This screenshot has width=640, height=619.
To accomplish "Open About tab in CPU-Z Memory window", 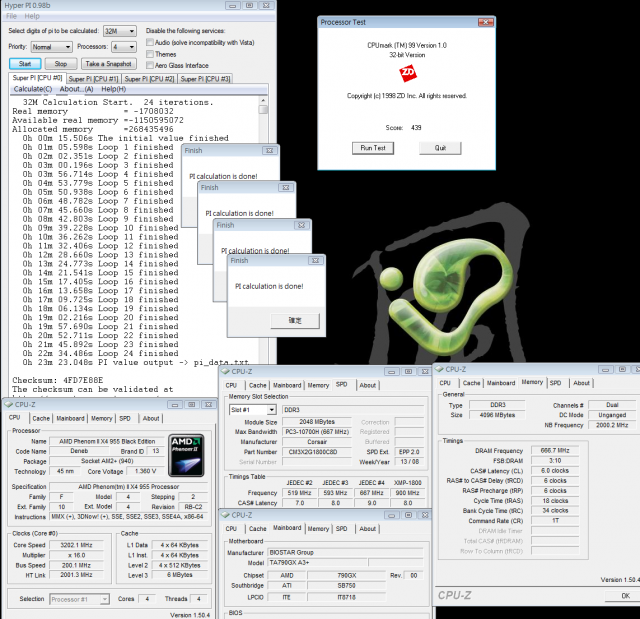I will click(581, 383).
